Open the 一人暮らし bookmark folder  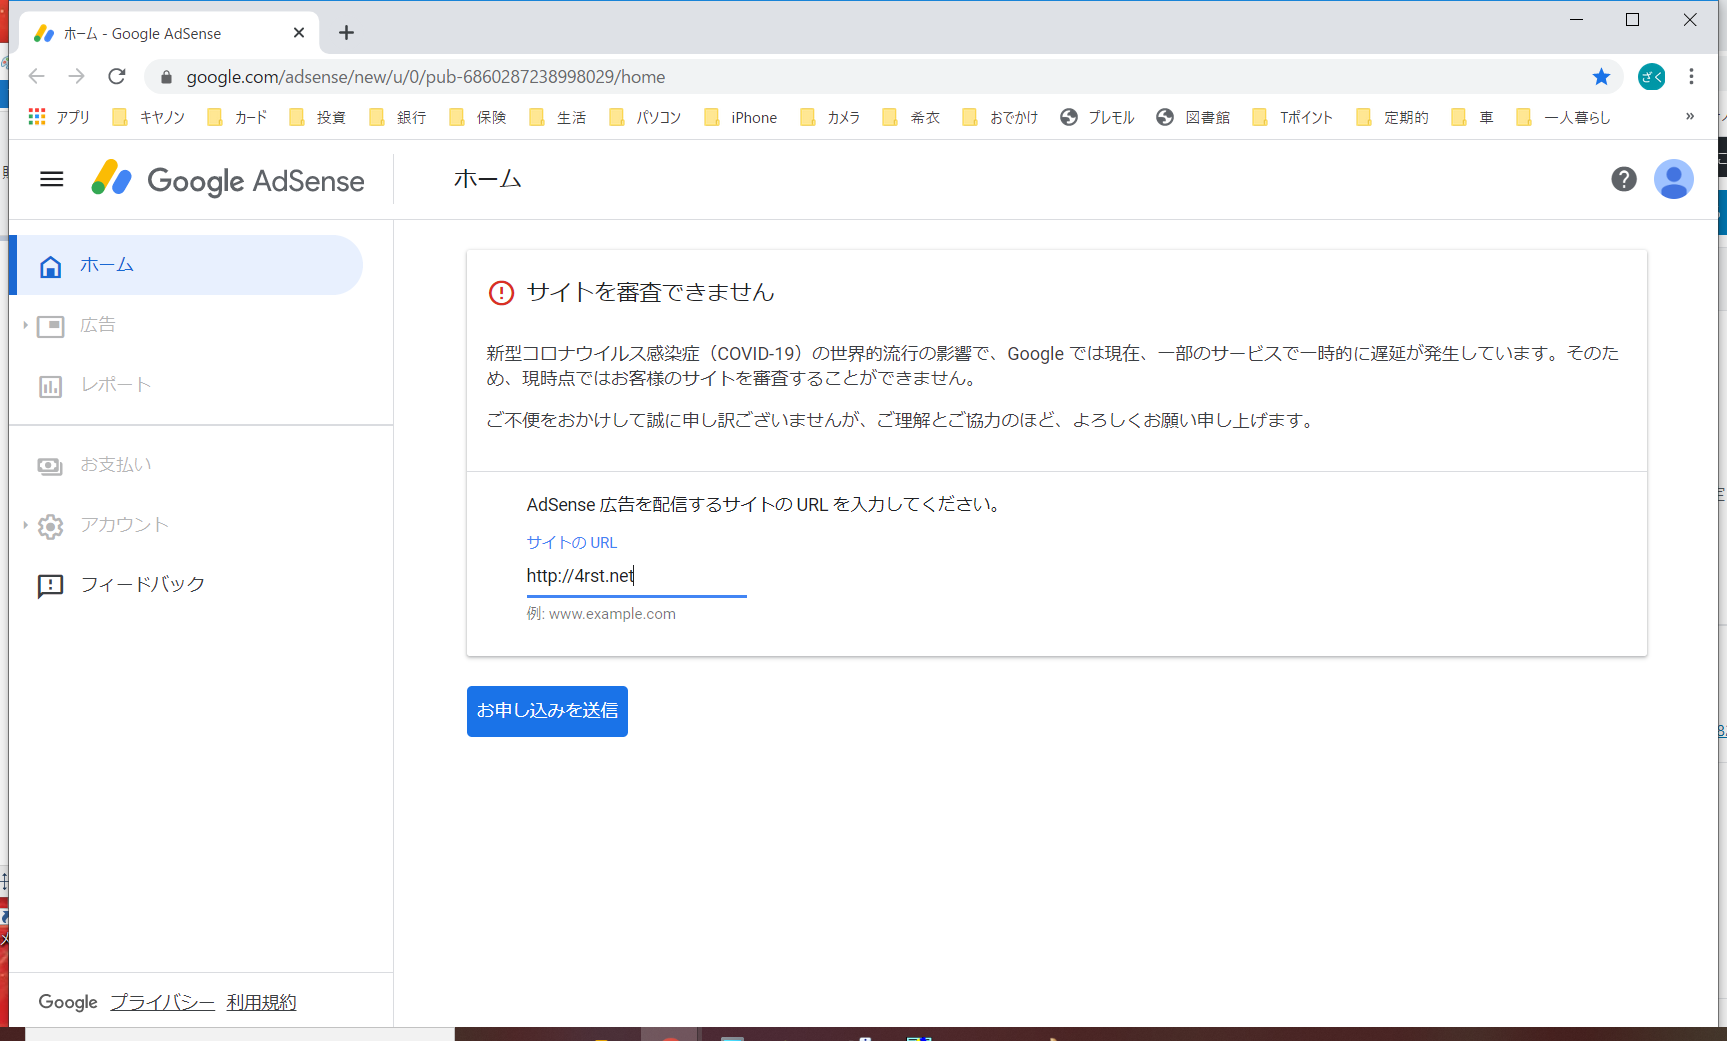(1563, 117)
